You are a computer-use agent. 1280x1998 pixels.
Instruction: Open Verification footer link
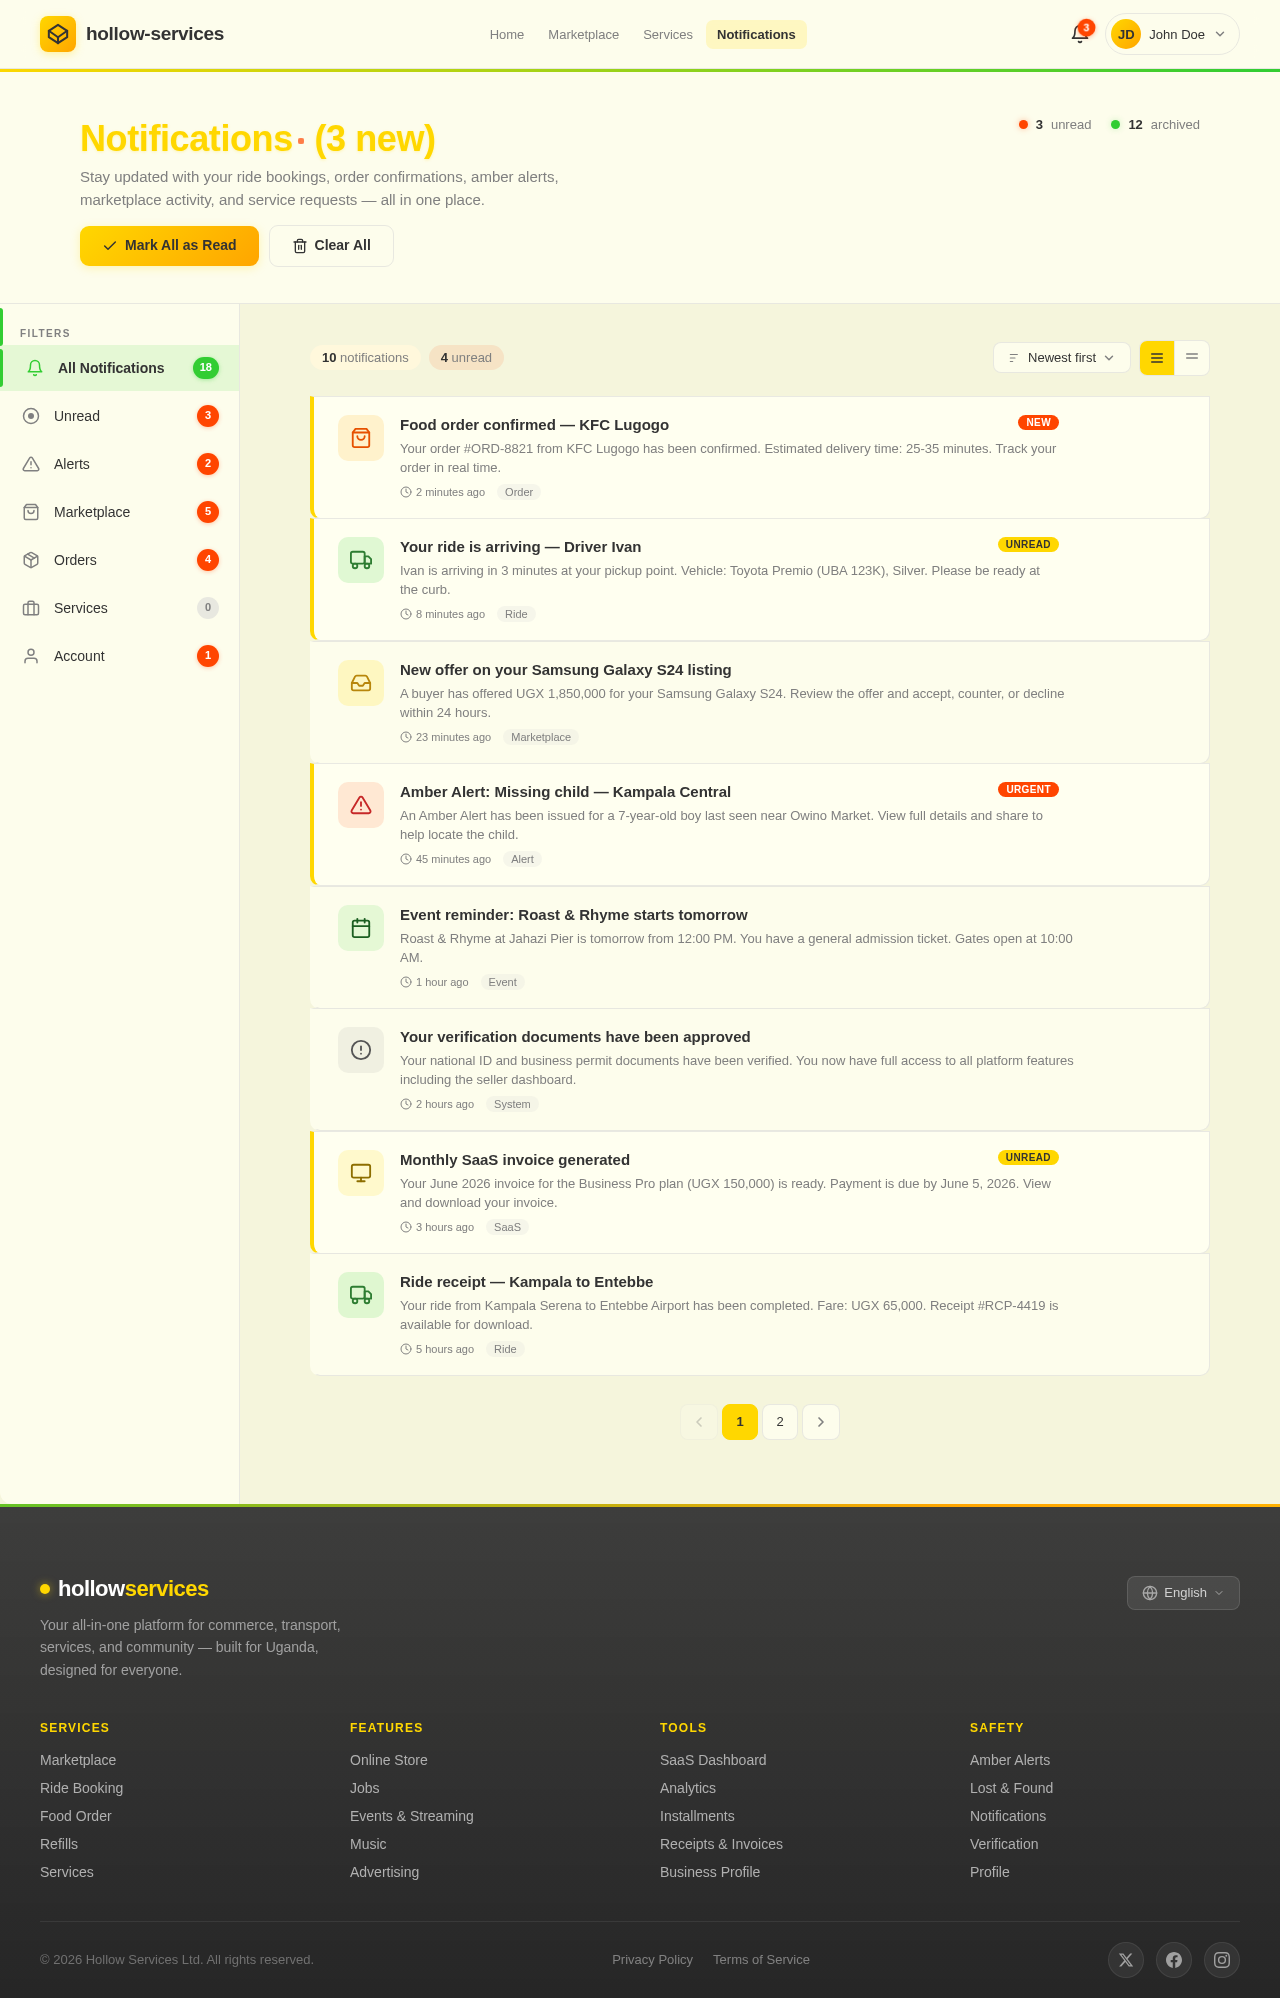[1004, 1844]
